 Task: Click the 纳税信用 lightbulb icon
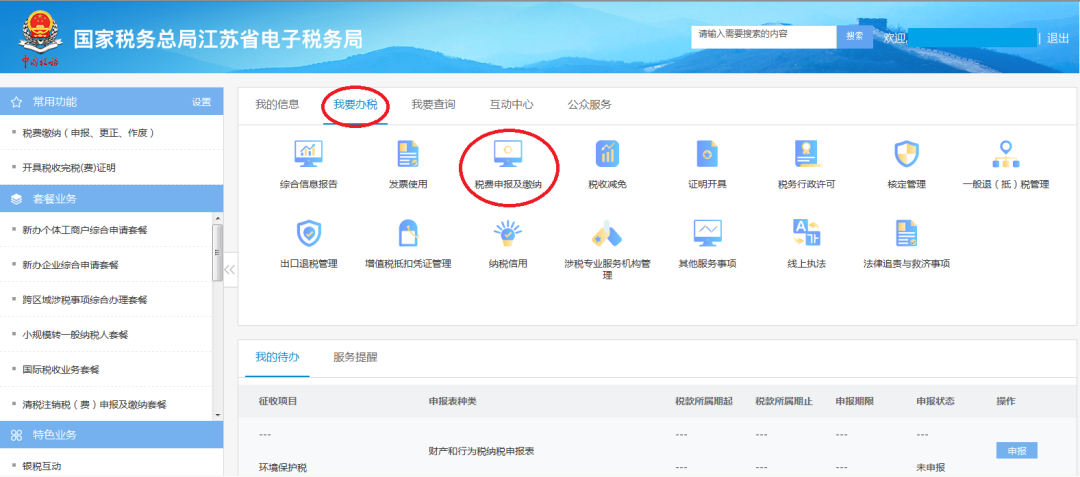click(x=508, y=234)
